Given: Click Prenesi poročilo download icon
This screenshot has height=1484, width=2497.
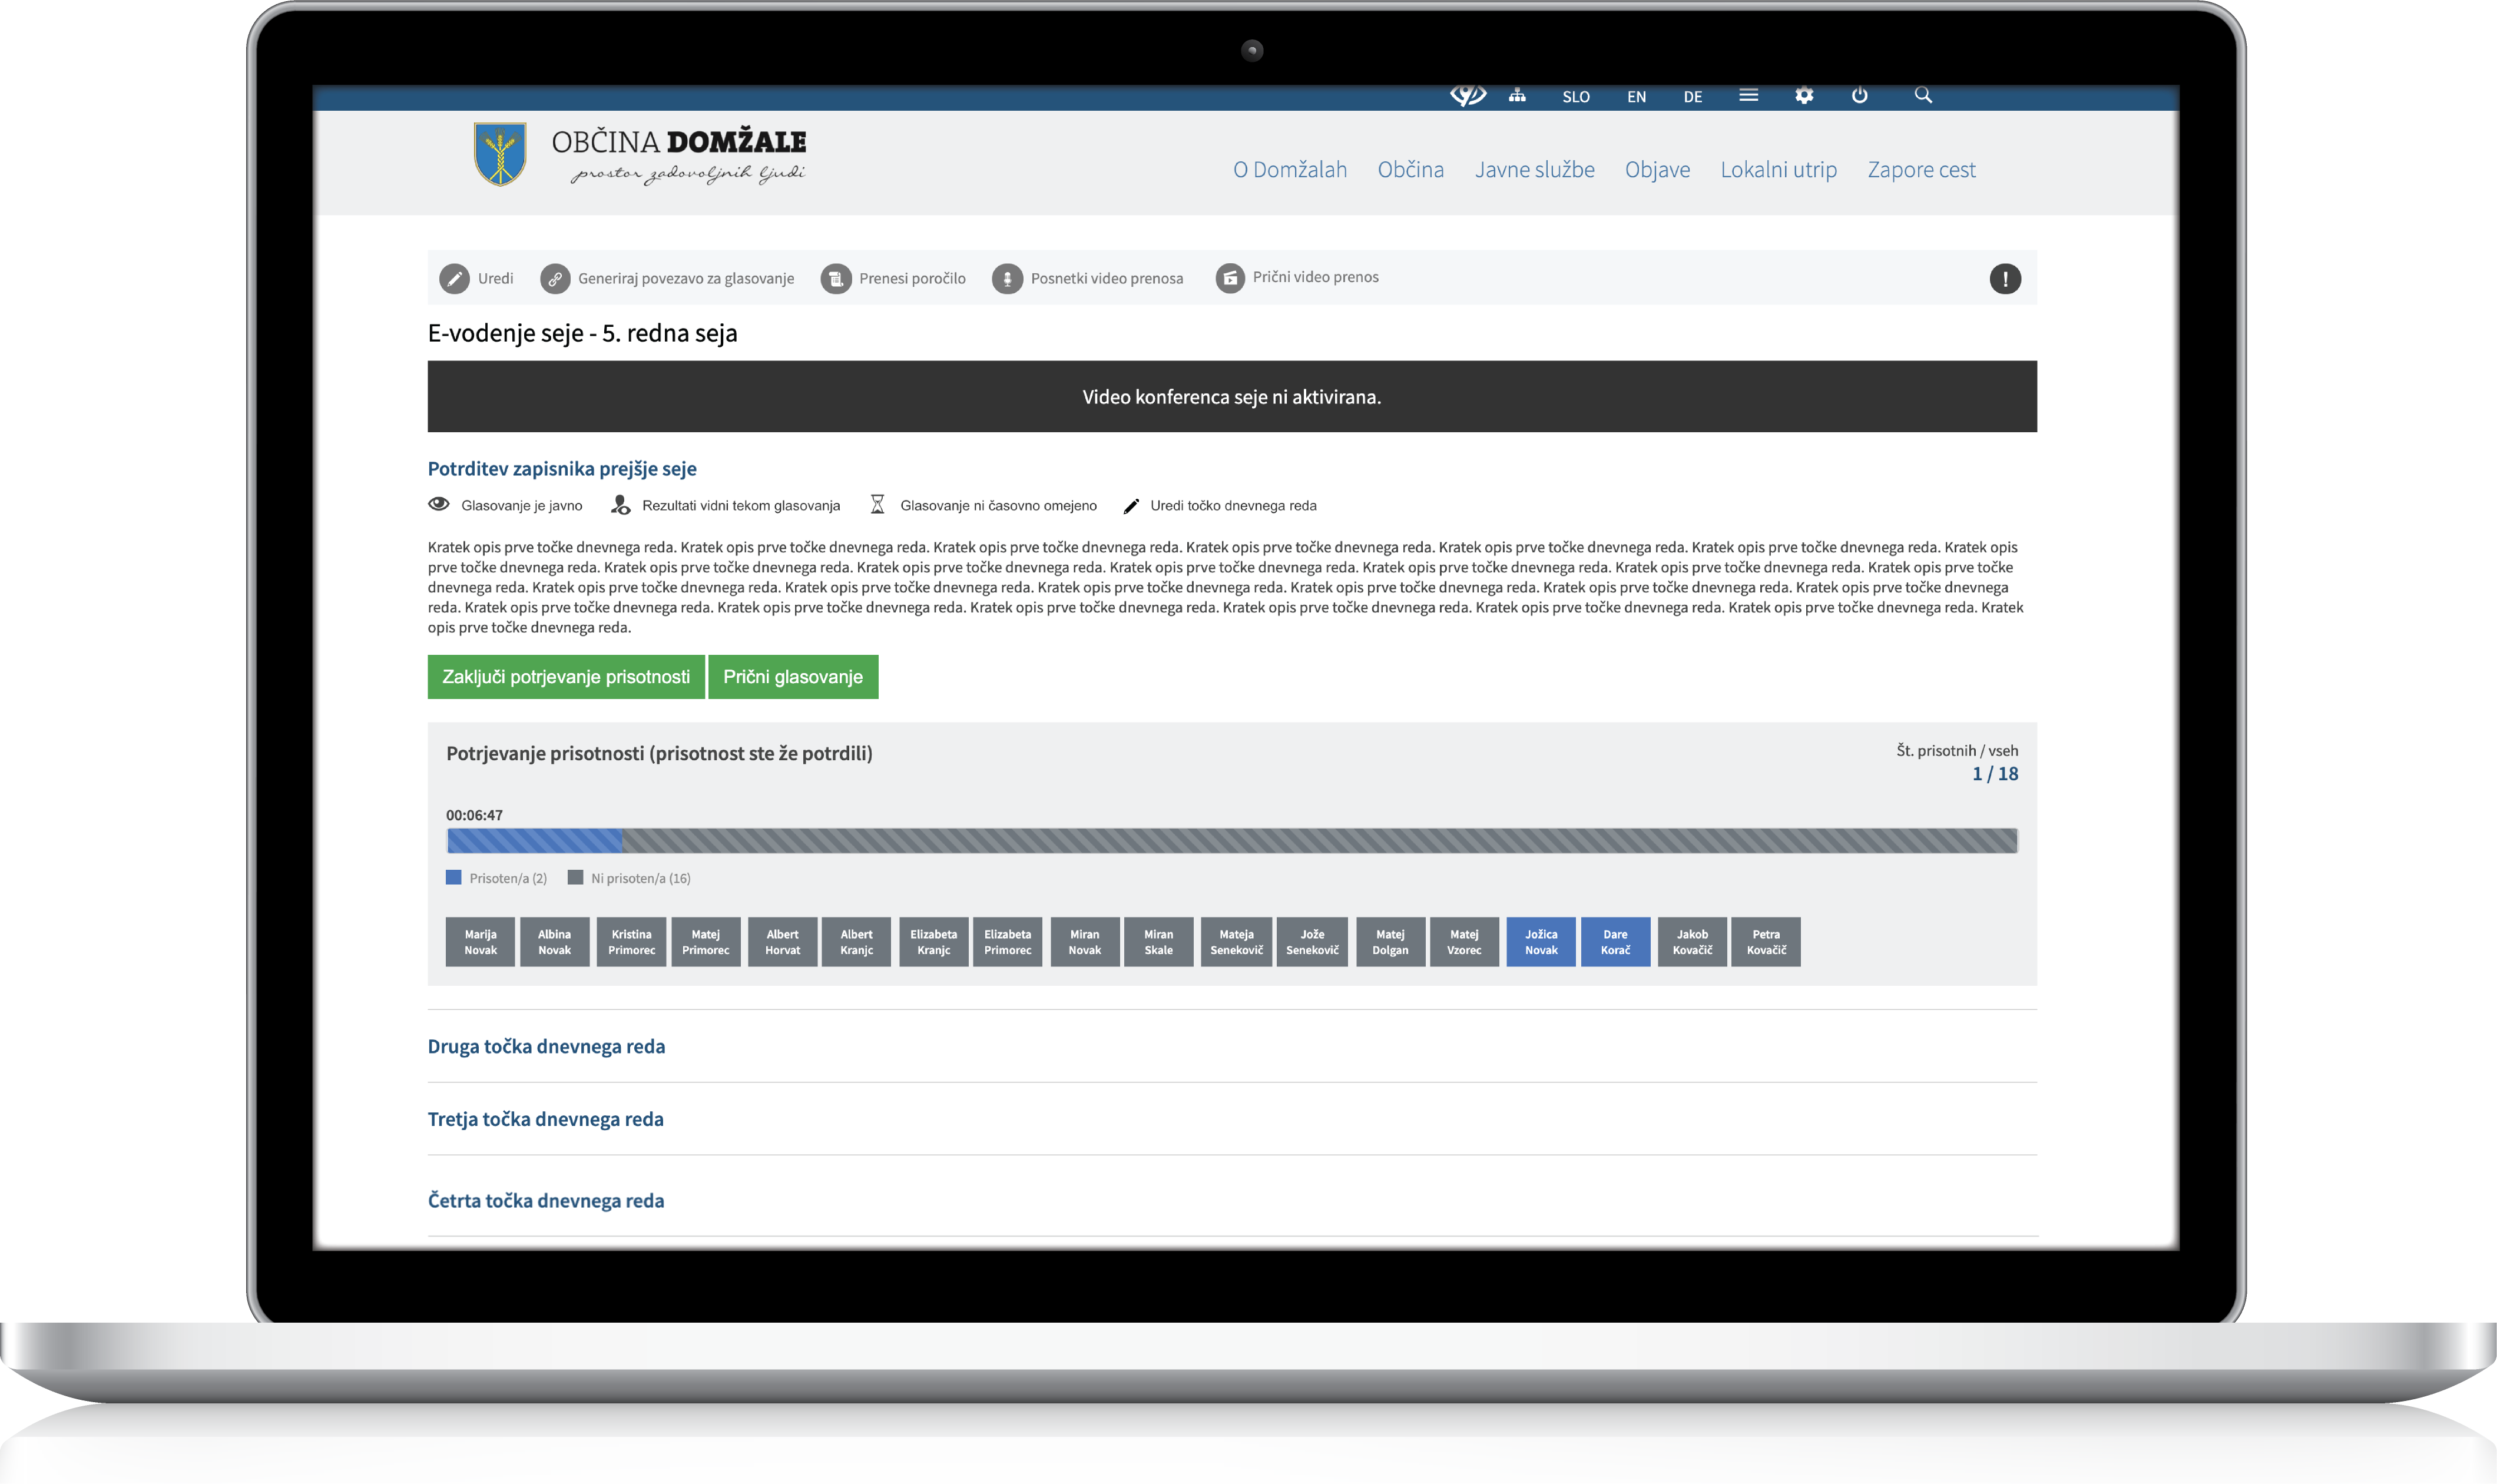Looking at the screenshot, I should click(836, 279).
